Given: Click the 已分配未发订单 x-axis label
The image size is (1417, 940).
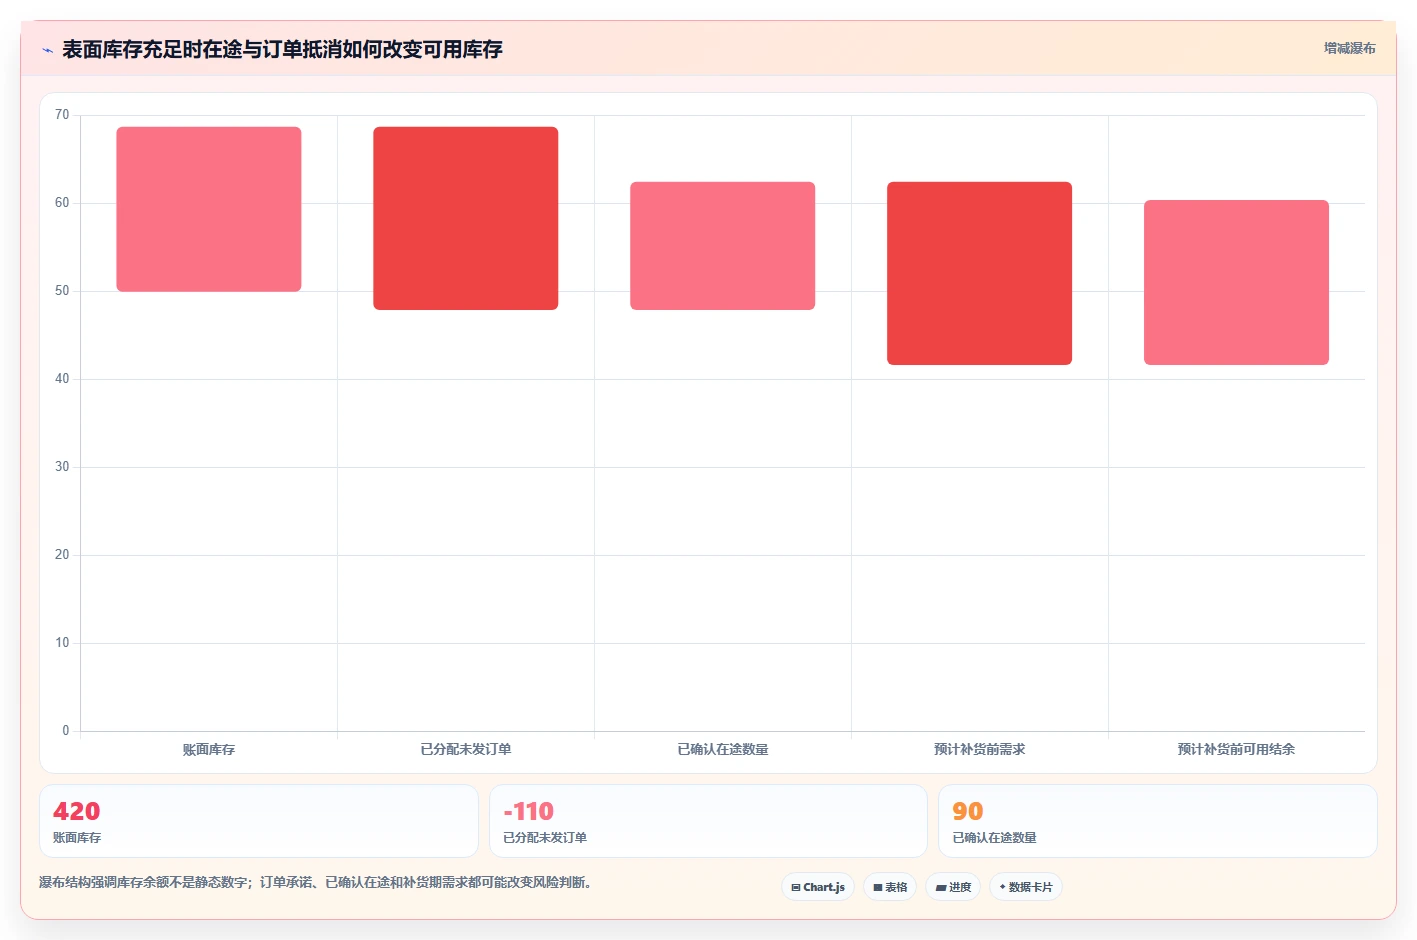Looking at the screenshot, I should [466, 749].
